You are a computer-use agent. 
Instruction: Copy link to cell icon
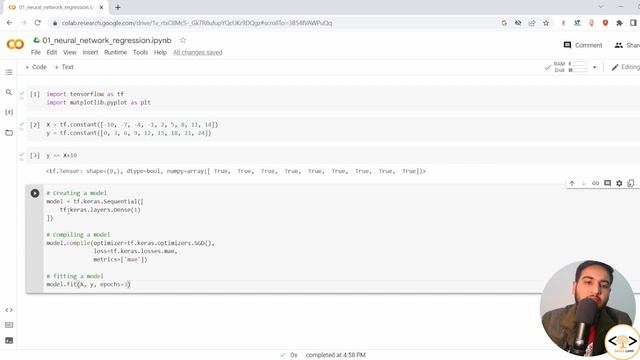click(596, 183)
